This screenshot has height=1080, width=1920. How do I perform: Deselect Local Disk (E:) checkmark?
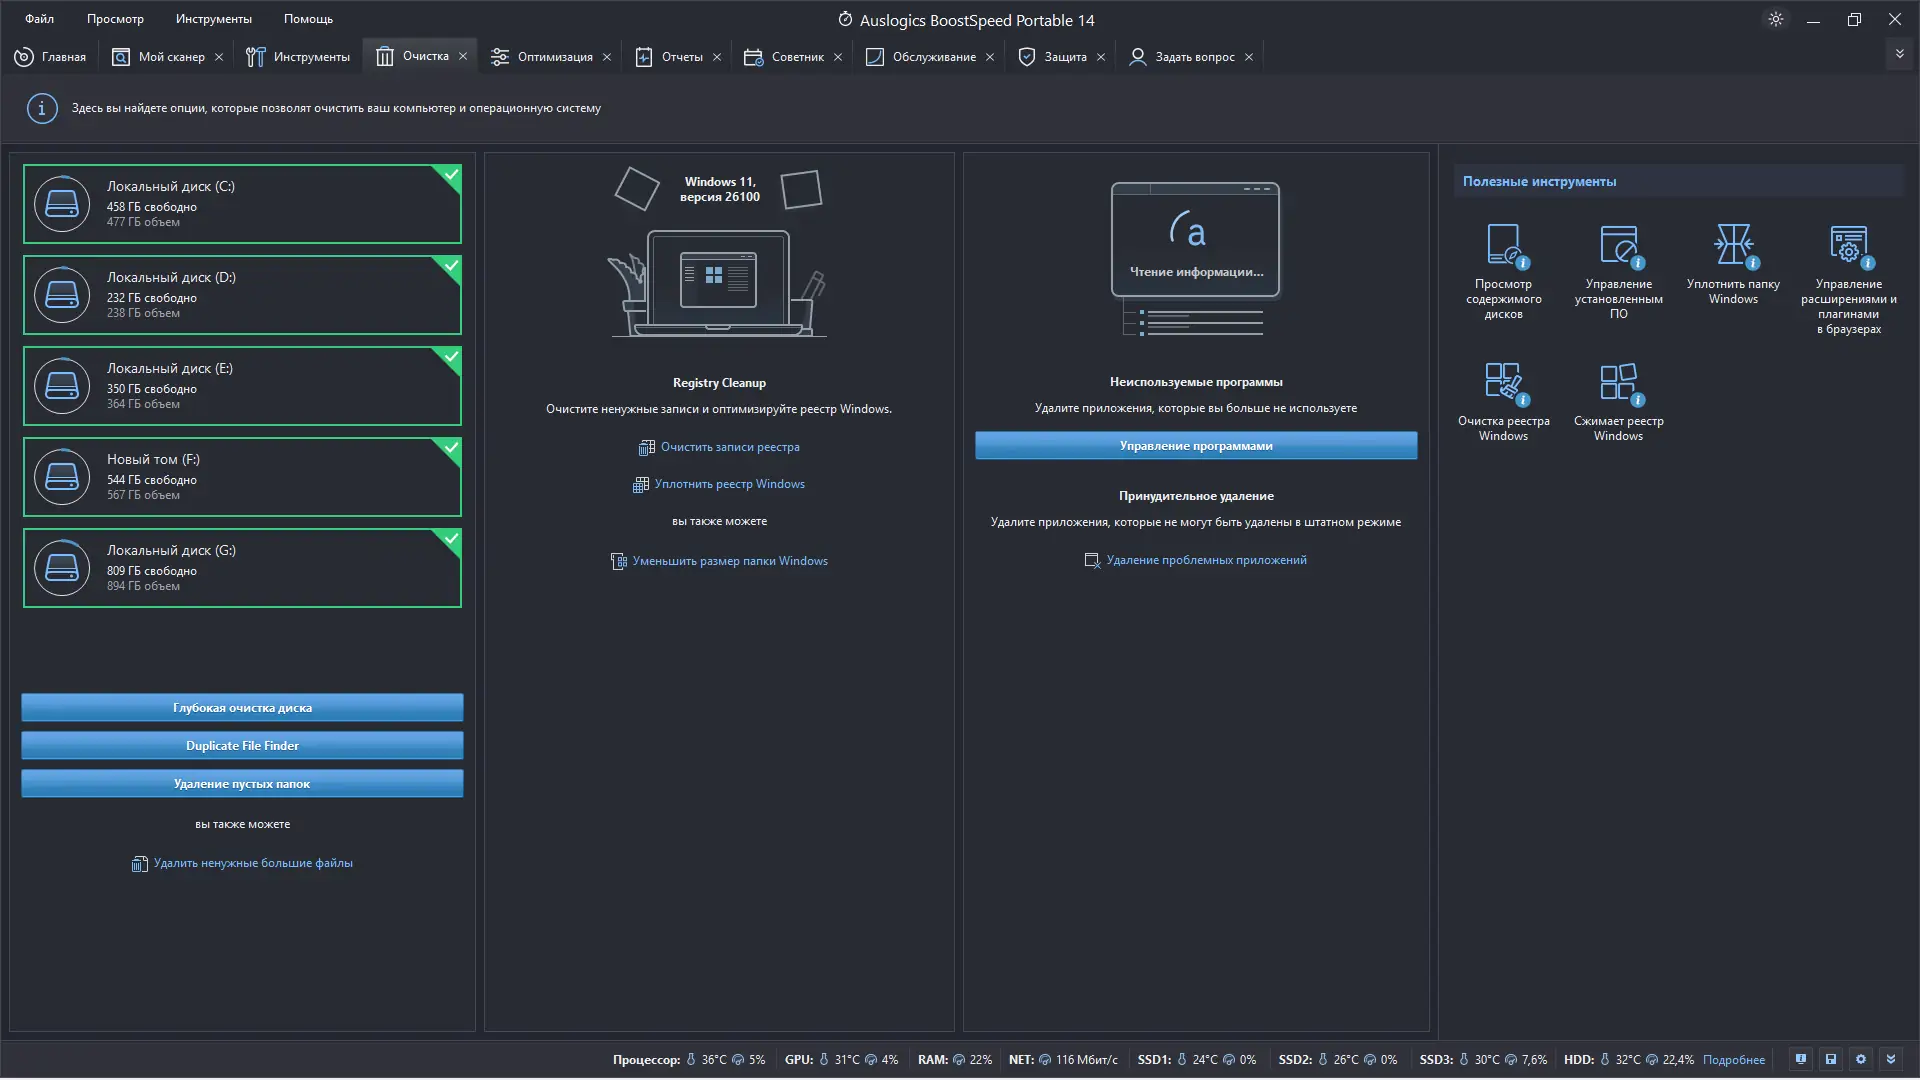click(x=452, y=357)
